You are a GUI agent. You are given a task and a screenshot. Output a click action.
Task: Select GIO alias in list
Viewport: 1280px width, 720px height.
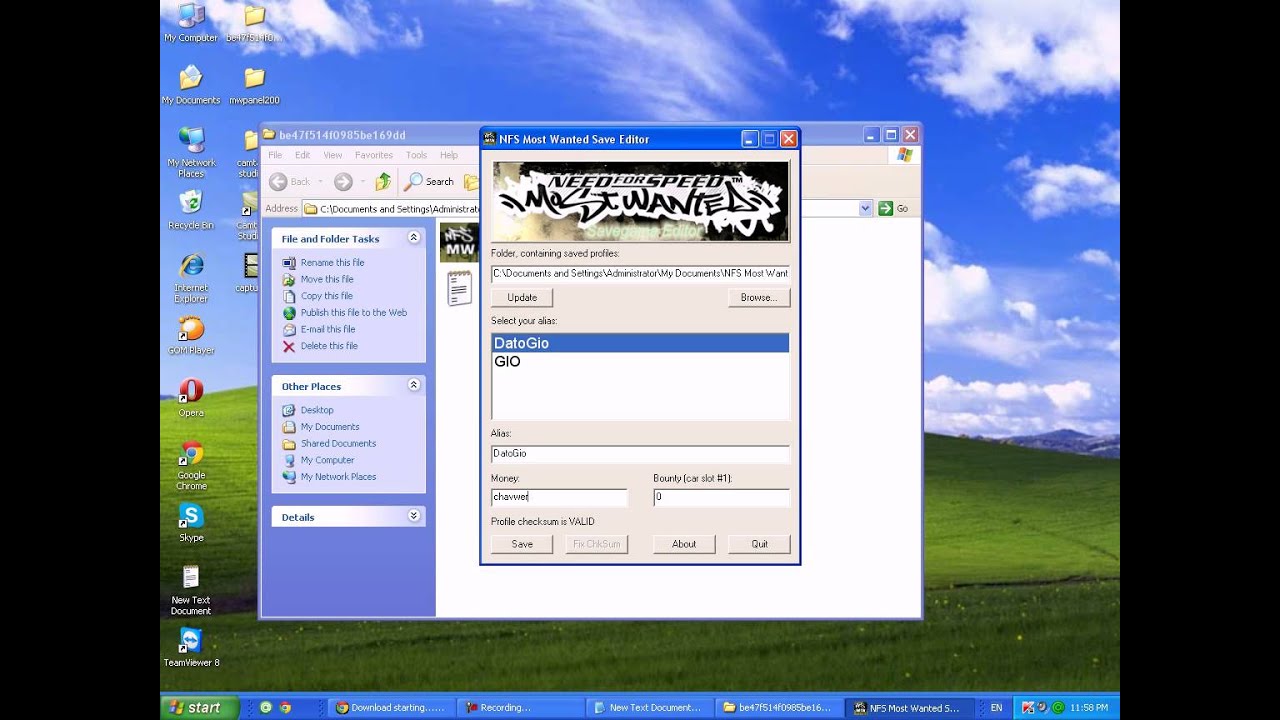640,361
